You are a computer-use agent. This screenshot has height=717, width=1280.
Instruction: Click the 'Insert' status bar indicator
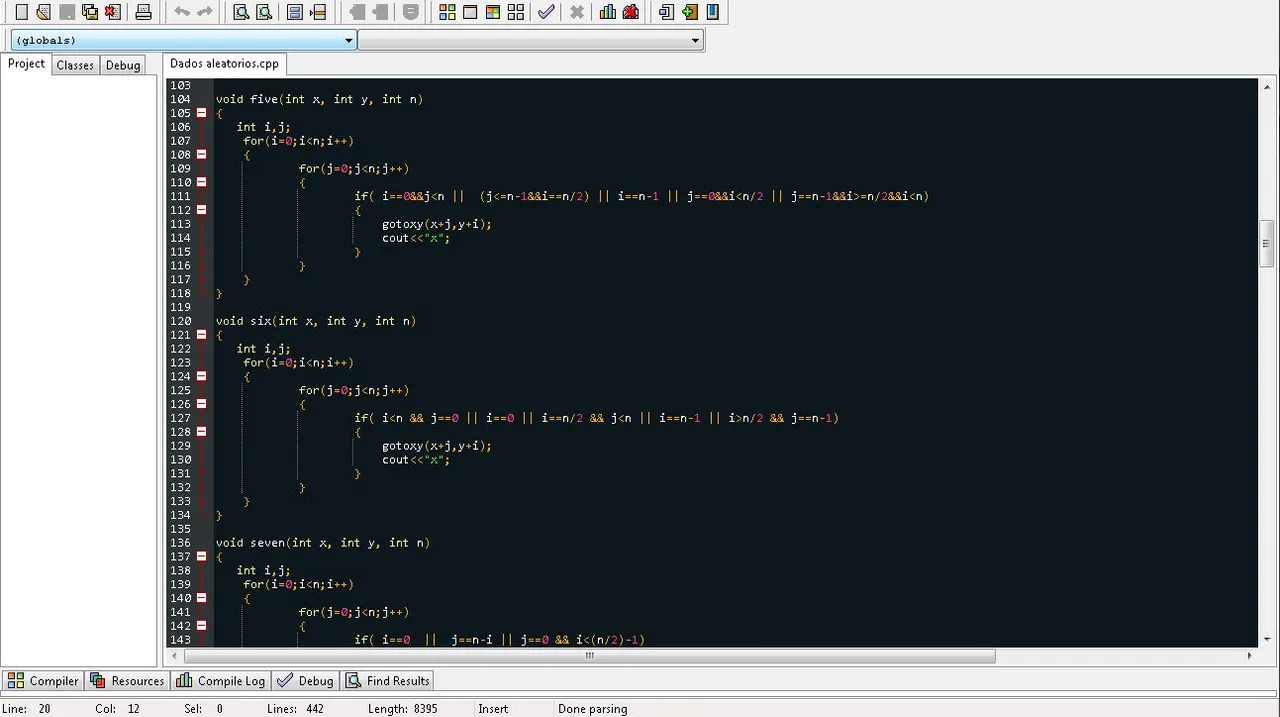(x=493, y=708)
